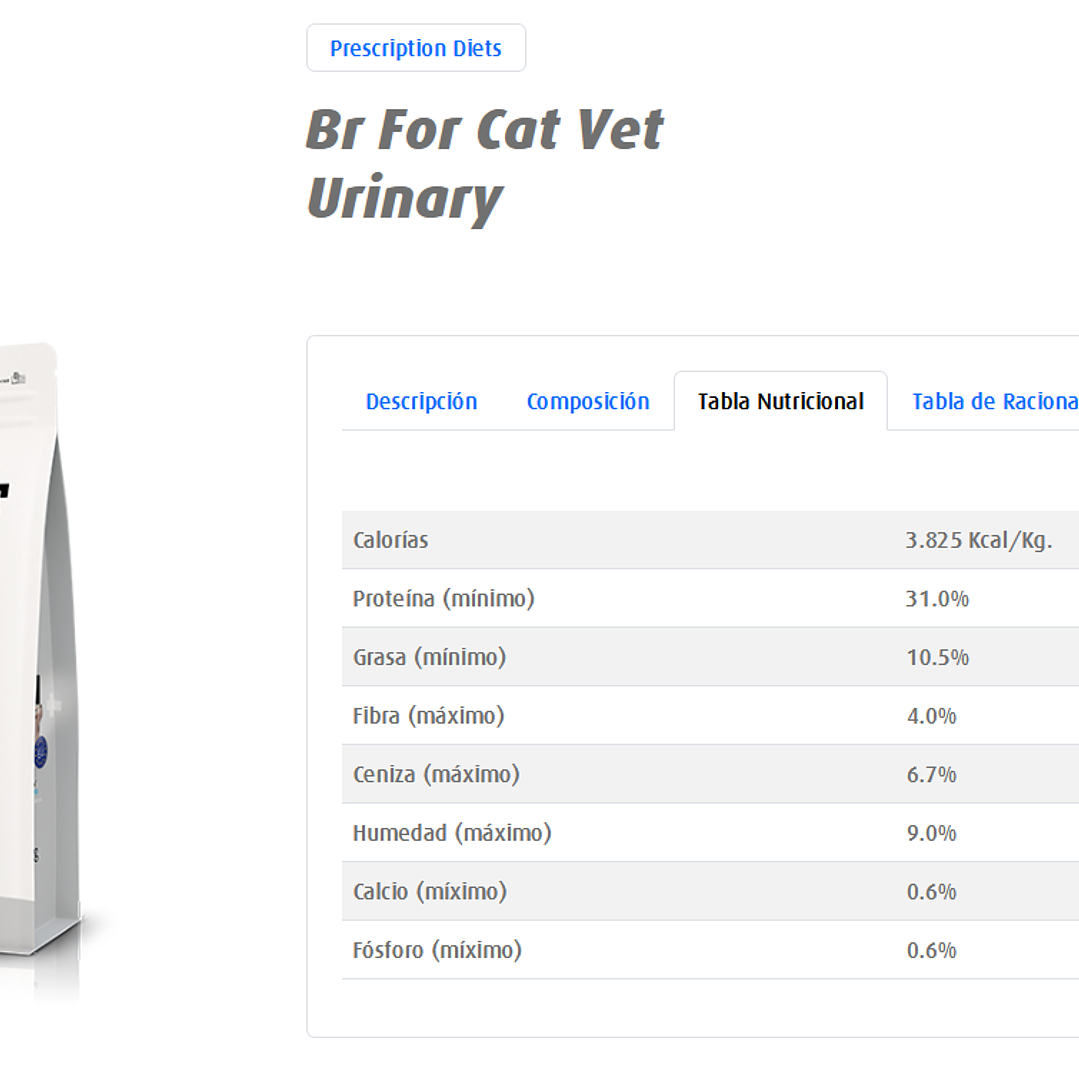Image resolution: width=1079 pixels, height=1079 pixels.
Task: Open the Composición tab
Action: (x=588, y=401)
